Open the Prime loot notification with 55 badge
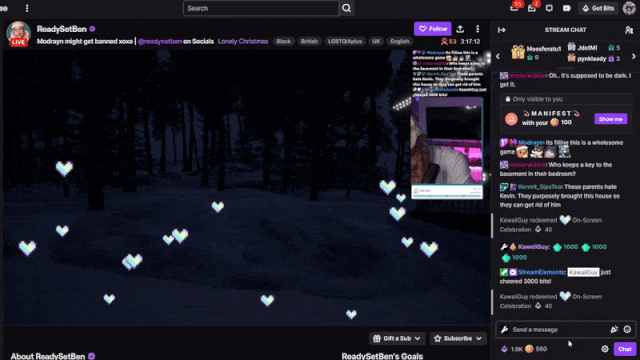Screen dimensions: 640x360 point(515,8)
